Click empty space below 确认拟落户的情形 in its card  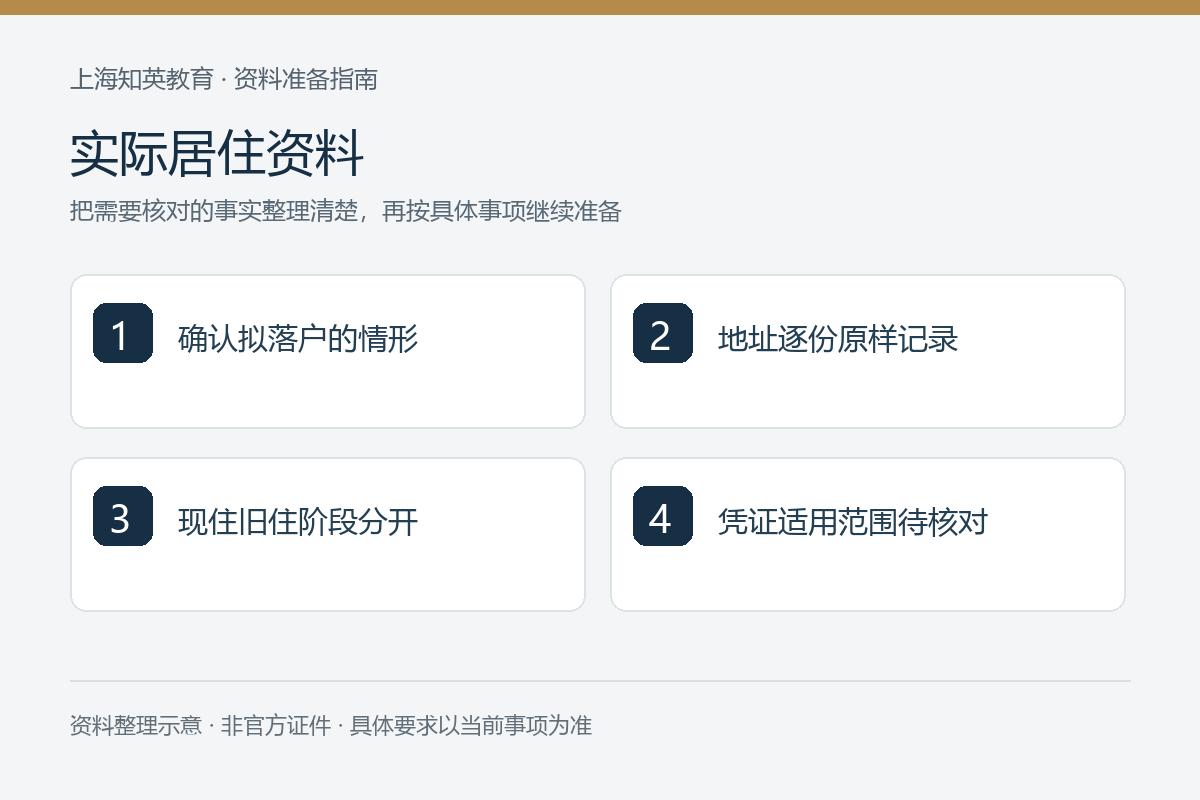pos(328,395)
